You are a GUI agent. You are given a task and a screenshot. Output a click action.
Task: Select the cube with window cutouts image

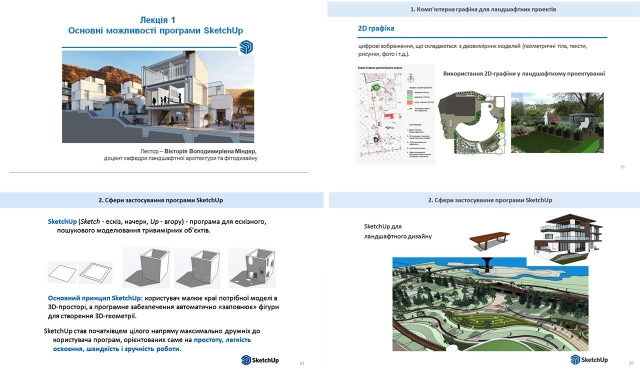252,268
